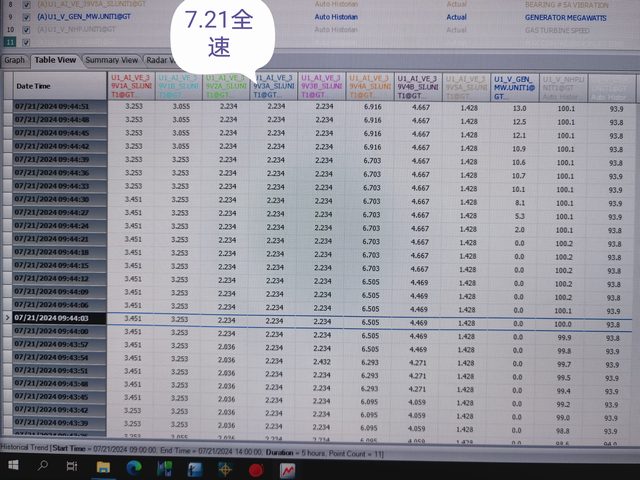Click the GAS TURBINE SPEED description
This screenshot has width=640, height=480.
click(557, 31)
